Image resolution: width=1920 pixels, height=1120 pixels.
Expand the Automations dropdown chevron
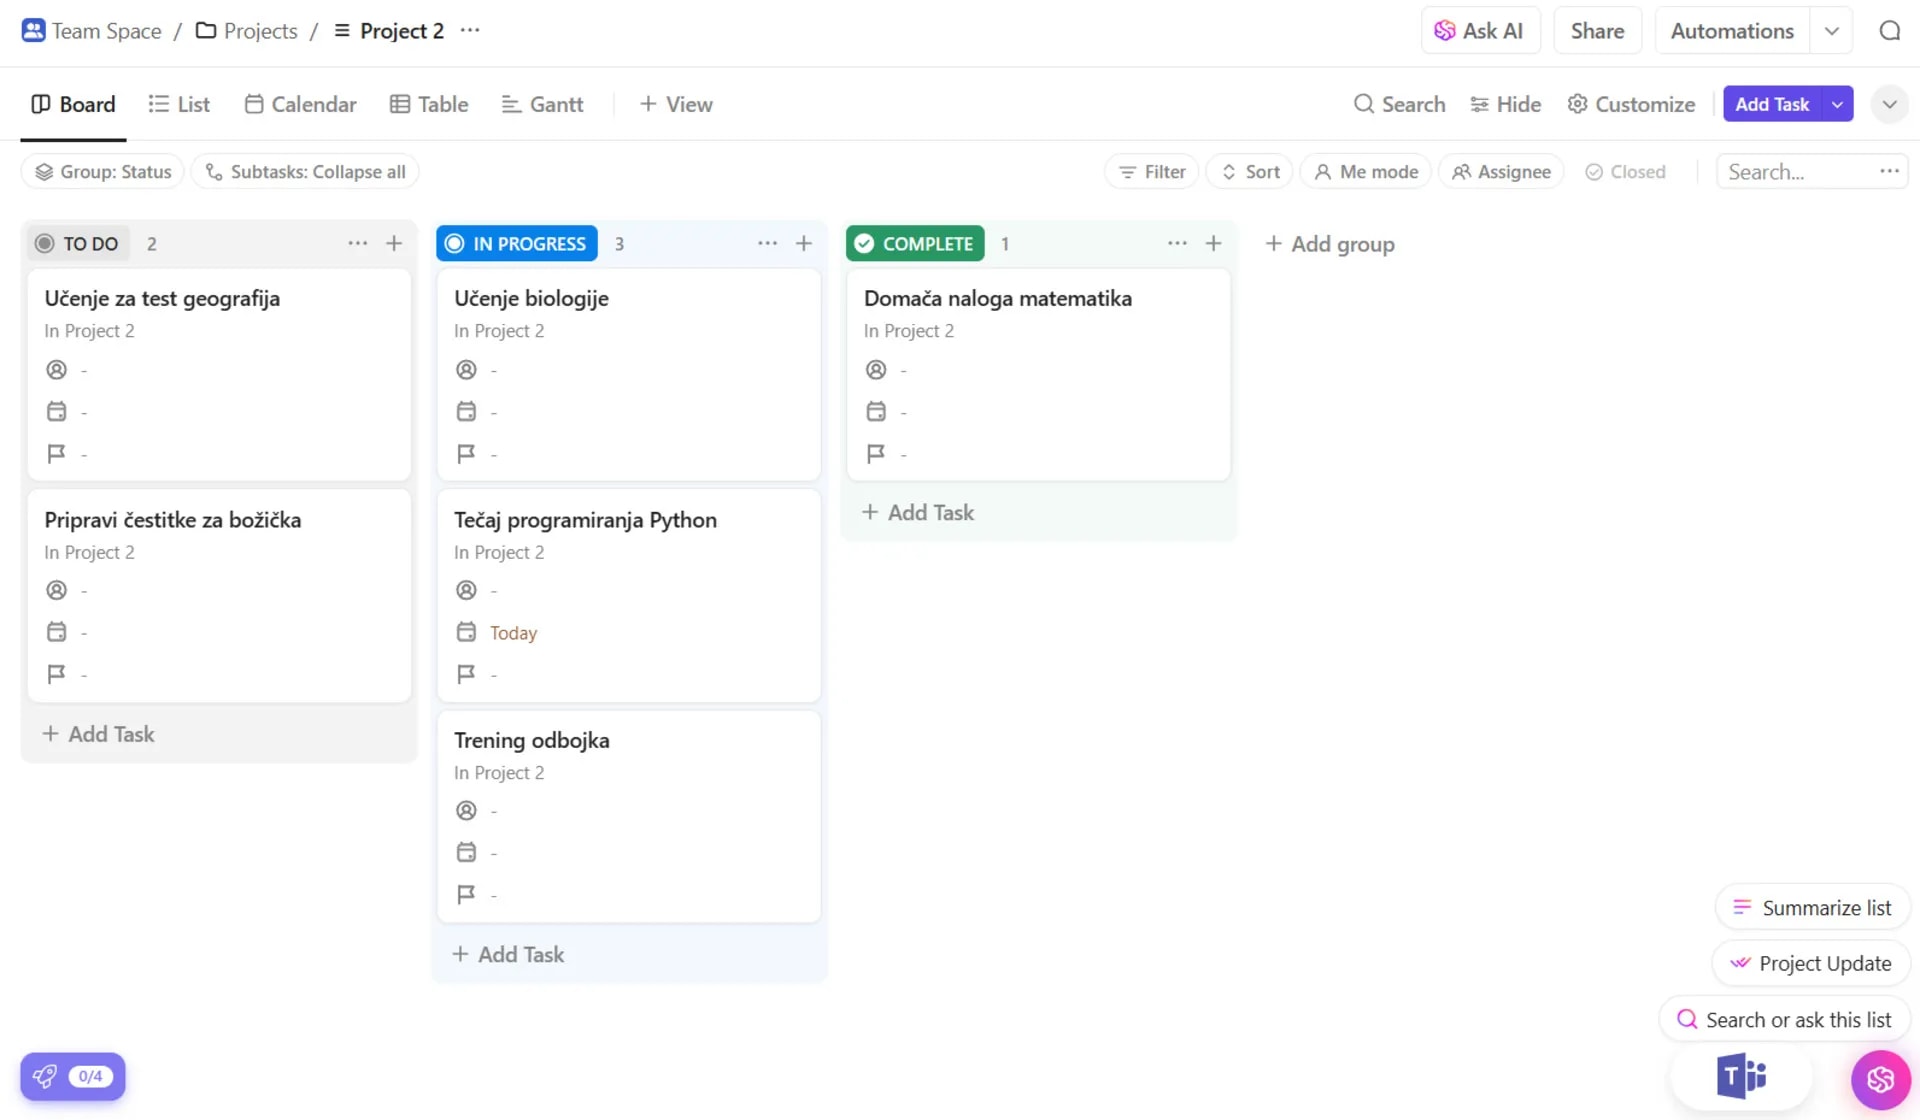1831,31
